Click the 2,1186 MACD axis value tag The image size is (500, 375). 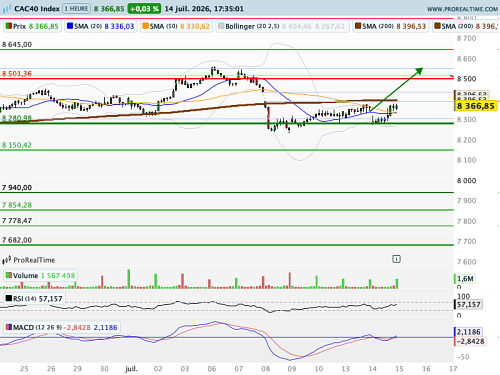pyautogui.click(x=468, y=332)
